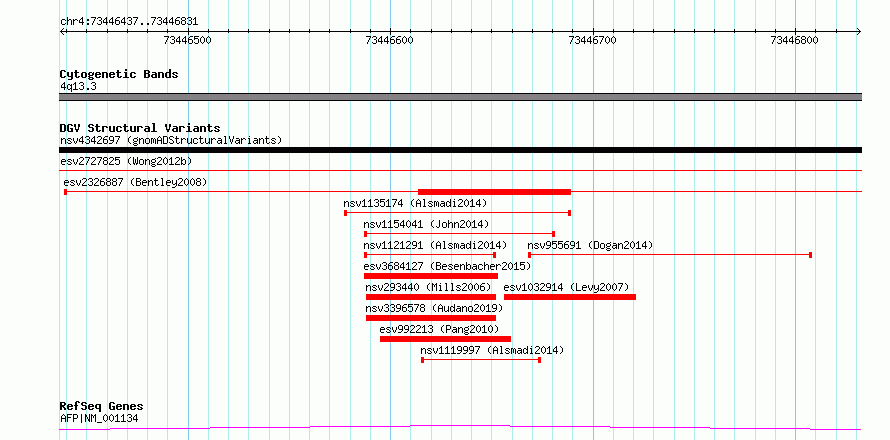The width and height of the screenshot is (890, 440).
Task: Open nsv1121291 (Alsmadi2014) variant label
Action: 435,245
